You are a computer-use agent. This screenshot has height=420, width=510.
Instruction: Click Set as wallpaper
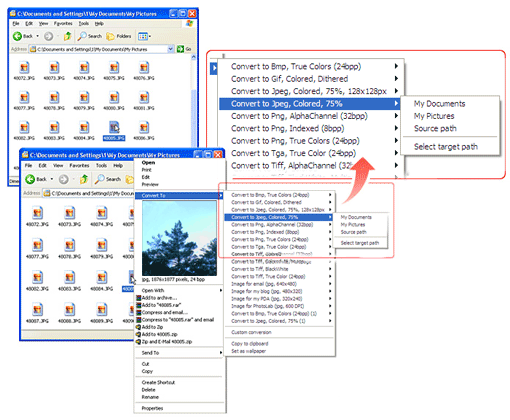[x=249, y=351]
